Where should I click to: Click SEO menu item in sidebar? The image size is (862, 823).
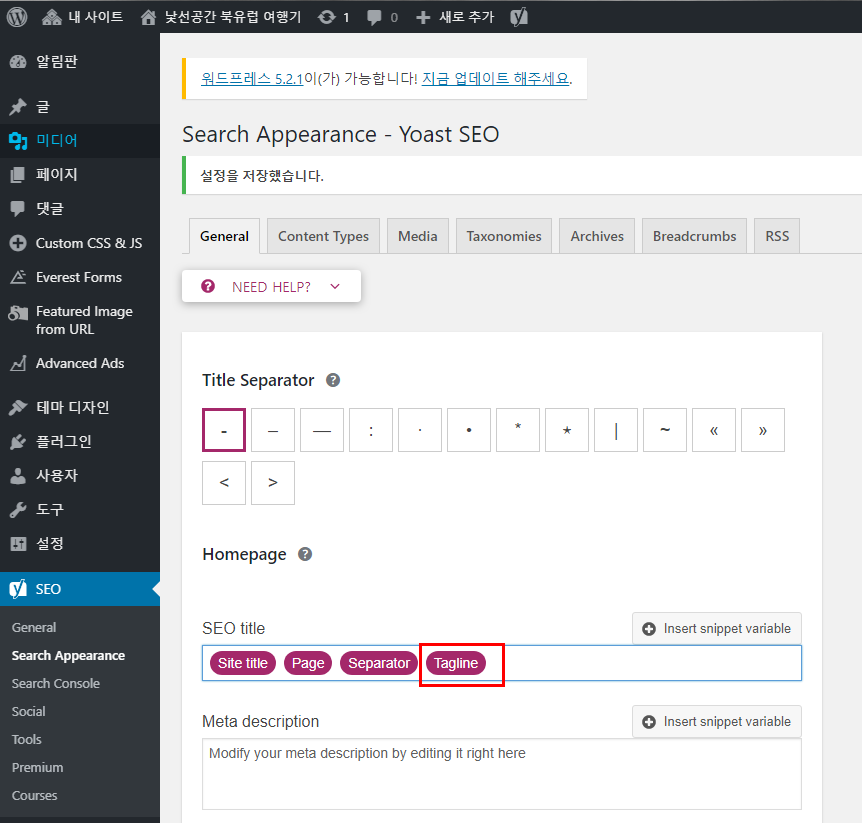80,589
